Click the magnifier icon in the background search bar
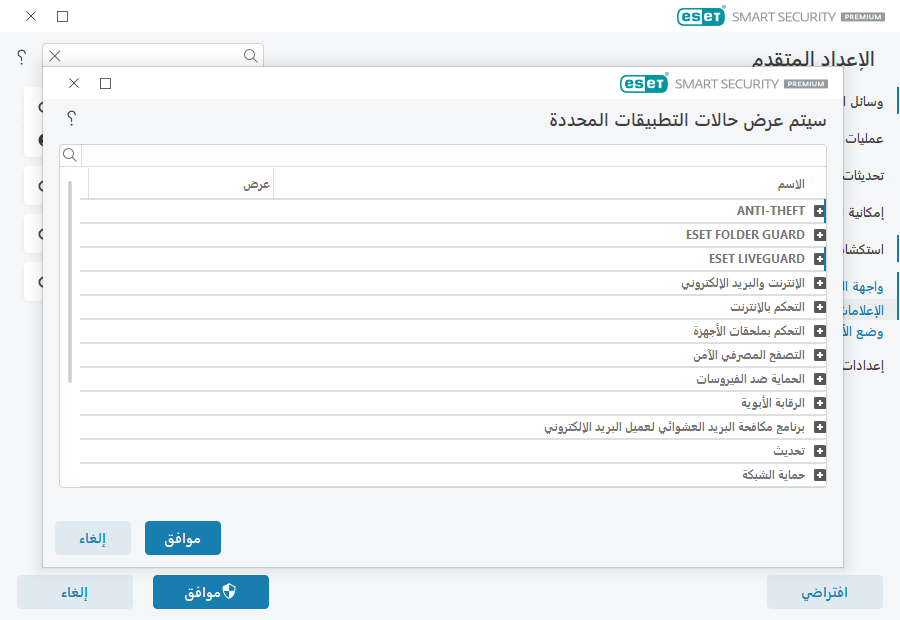This screenshot has height=620, width=900. (x=249, y=57)
